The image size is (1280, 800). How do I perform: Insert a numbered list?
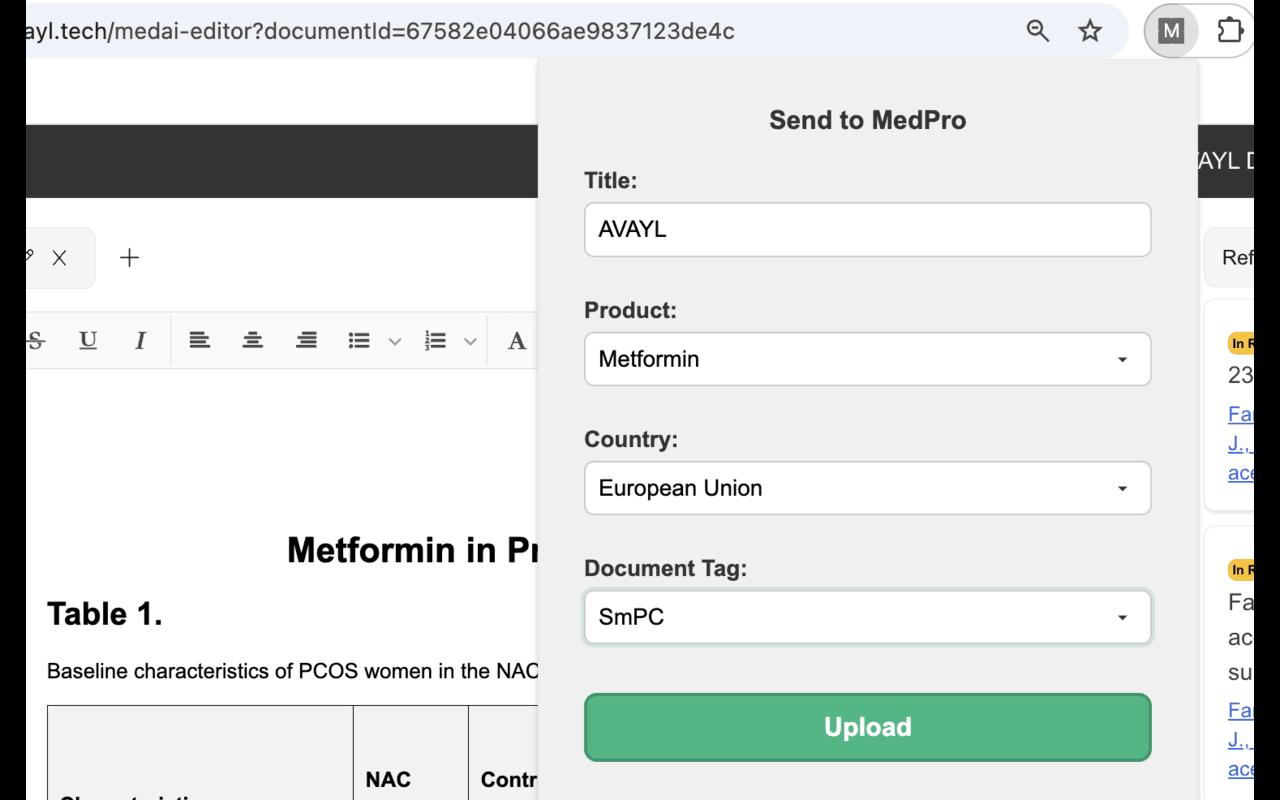coord(435,341)
